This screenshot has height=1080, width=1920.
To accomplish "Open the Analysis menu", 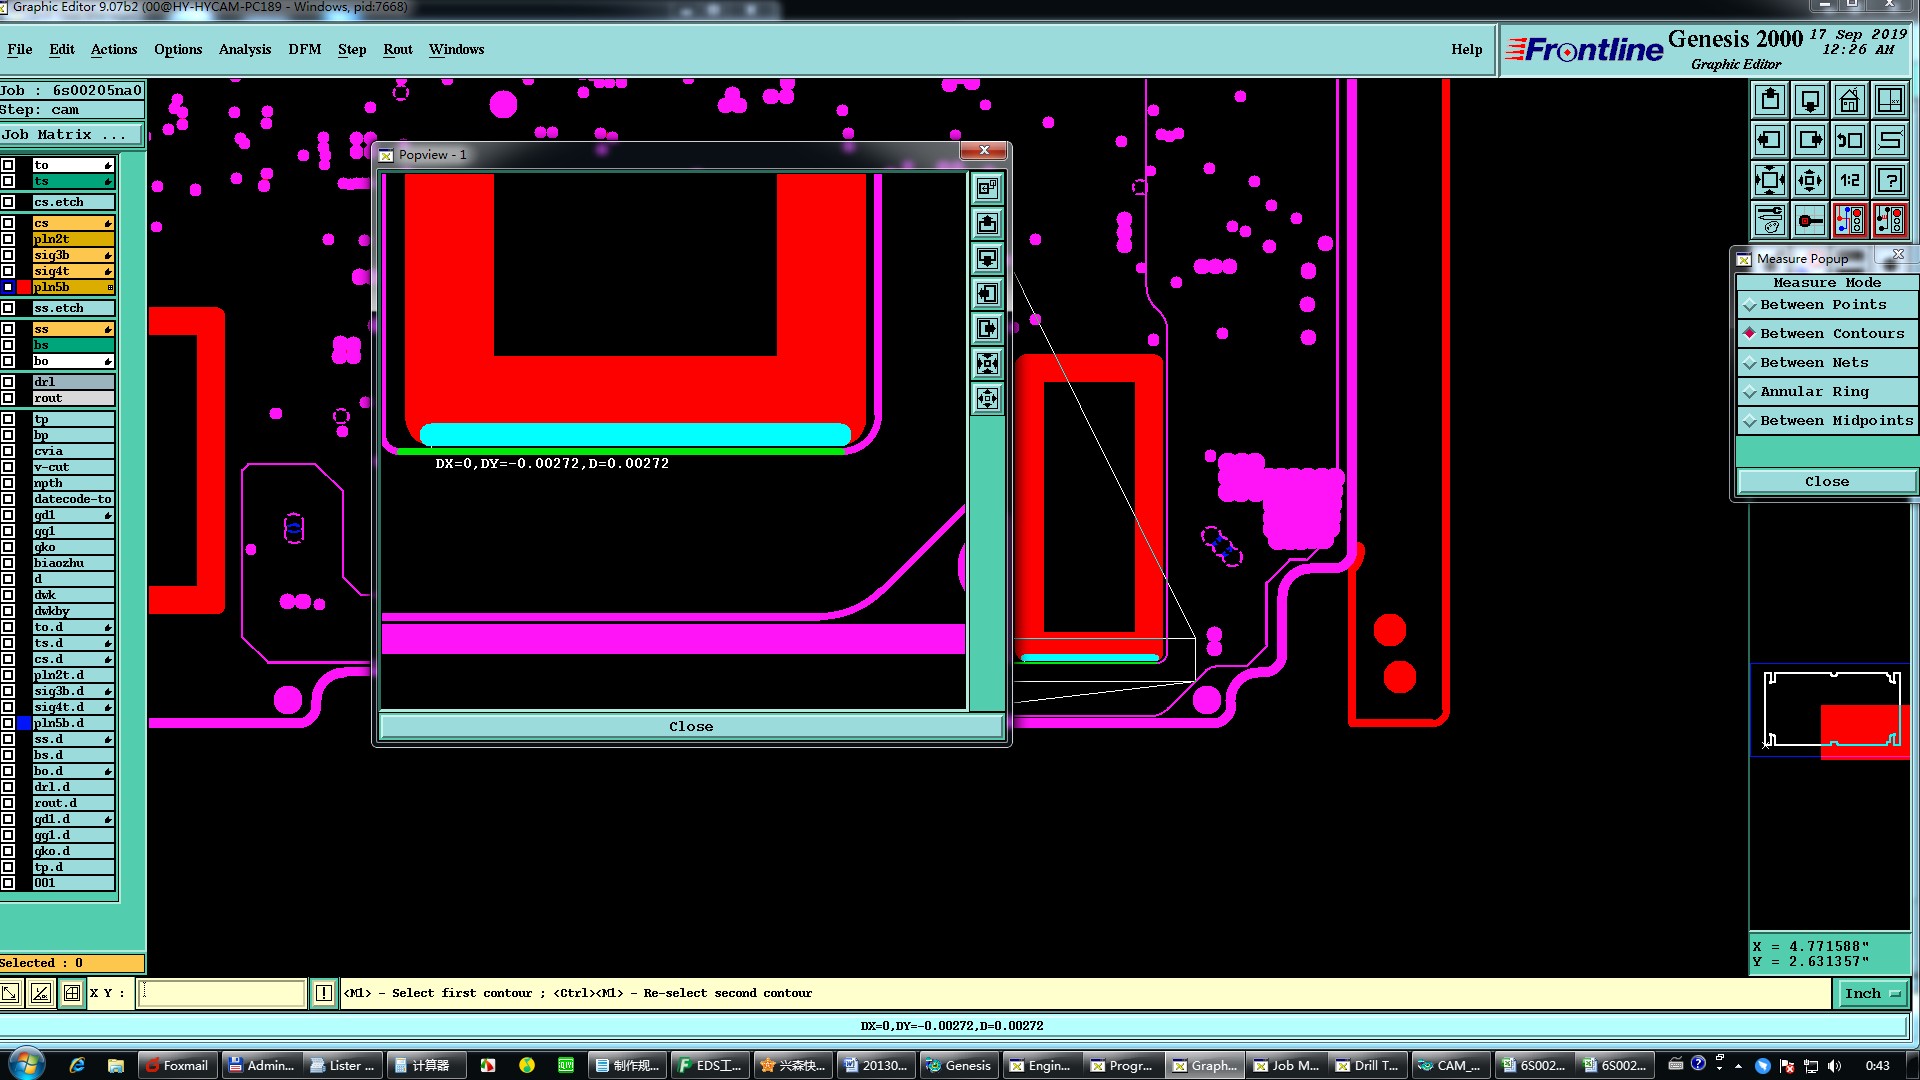I will pyautogui.click(x=244, y=49).
